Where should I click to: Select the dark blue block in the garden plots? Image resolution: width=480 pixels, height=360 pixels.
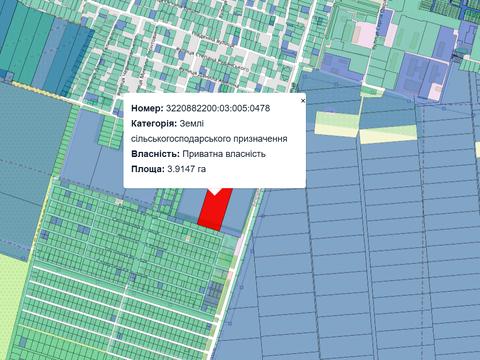click(212, 294)
